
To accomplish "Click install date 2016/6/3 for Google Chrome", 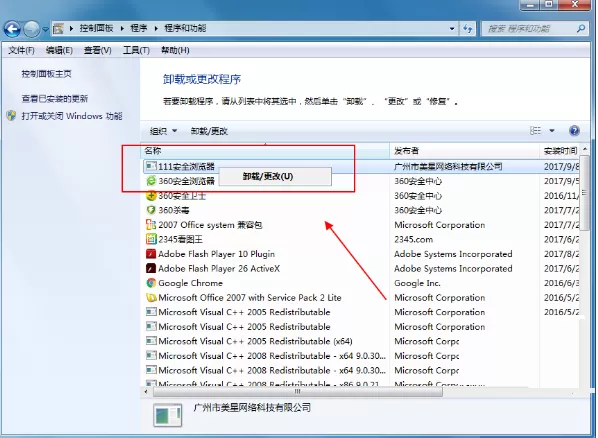I will (x=561, y=283).
